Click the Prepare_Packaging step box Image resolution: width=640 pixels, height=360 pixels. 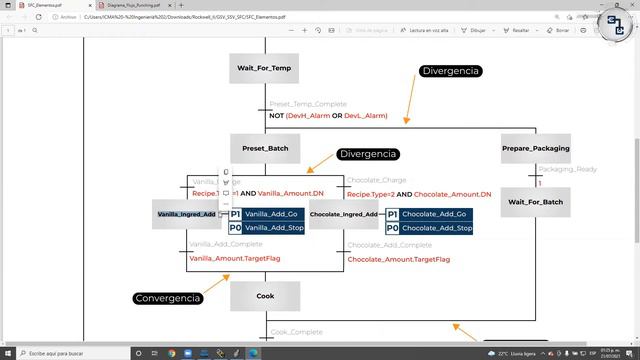tap(536, 149)
